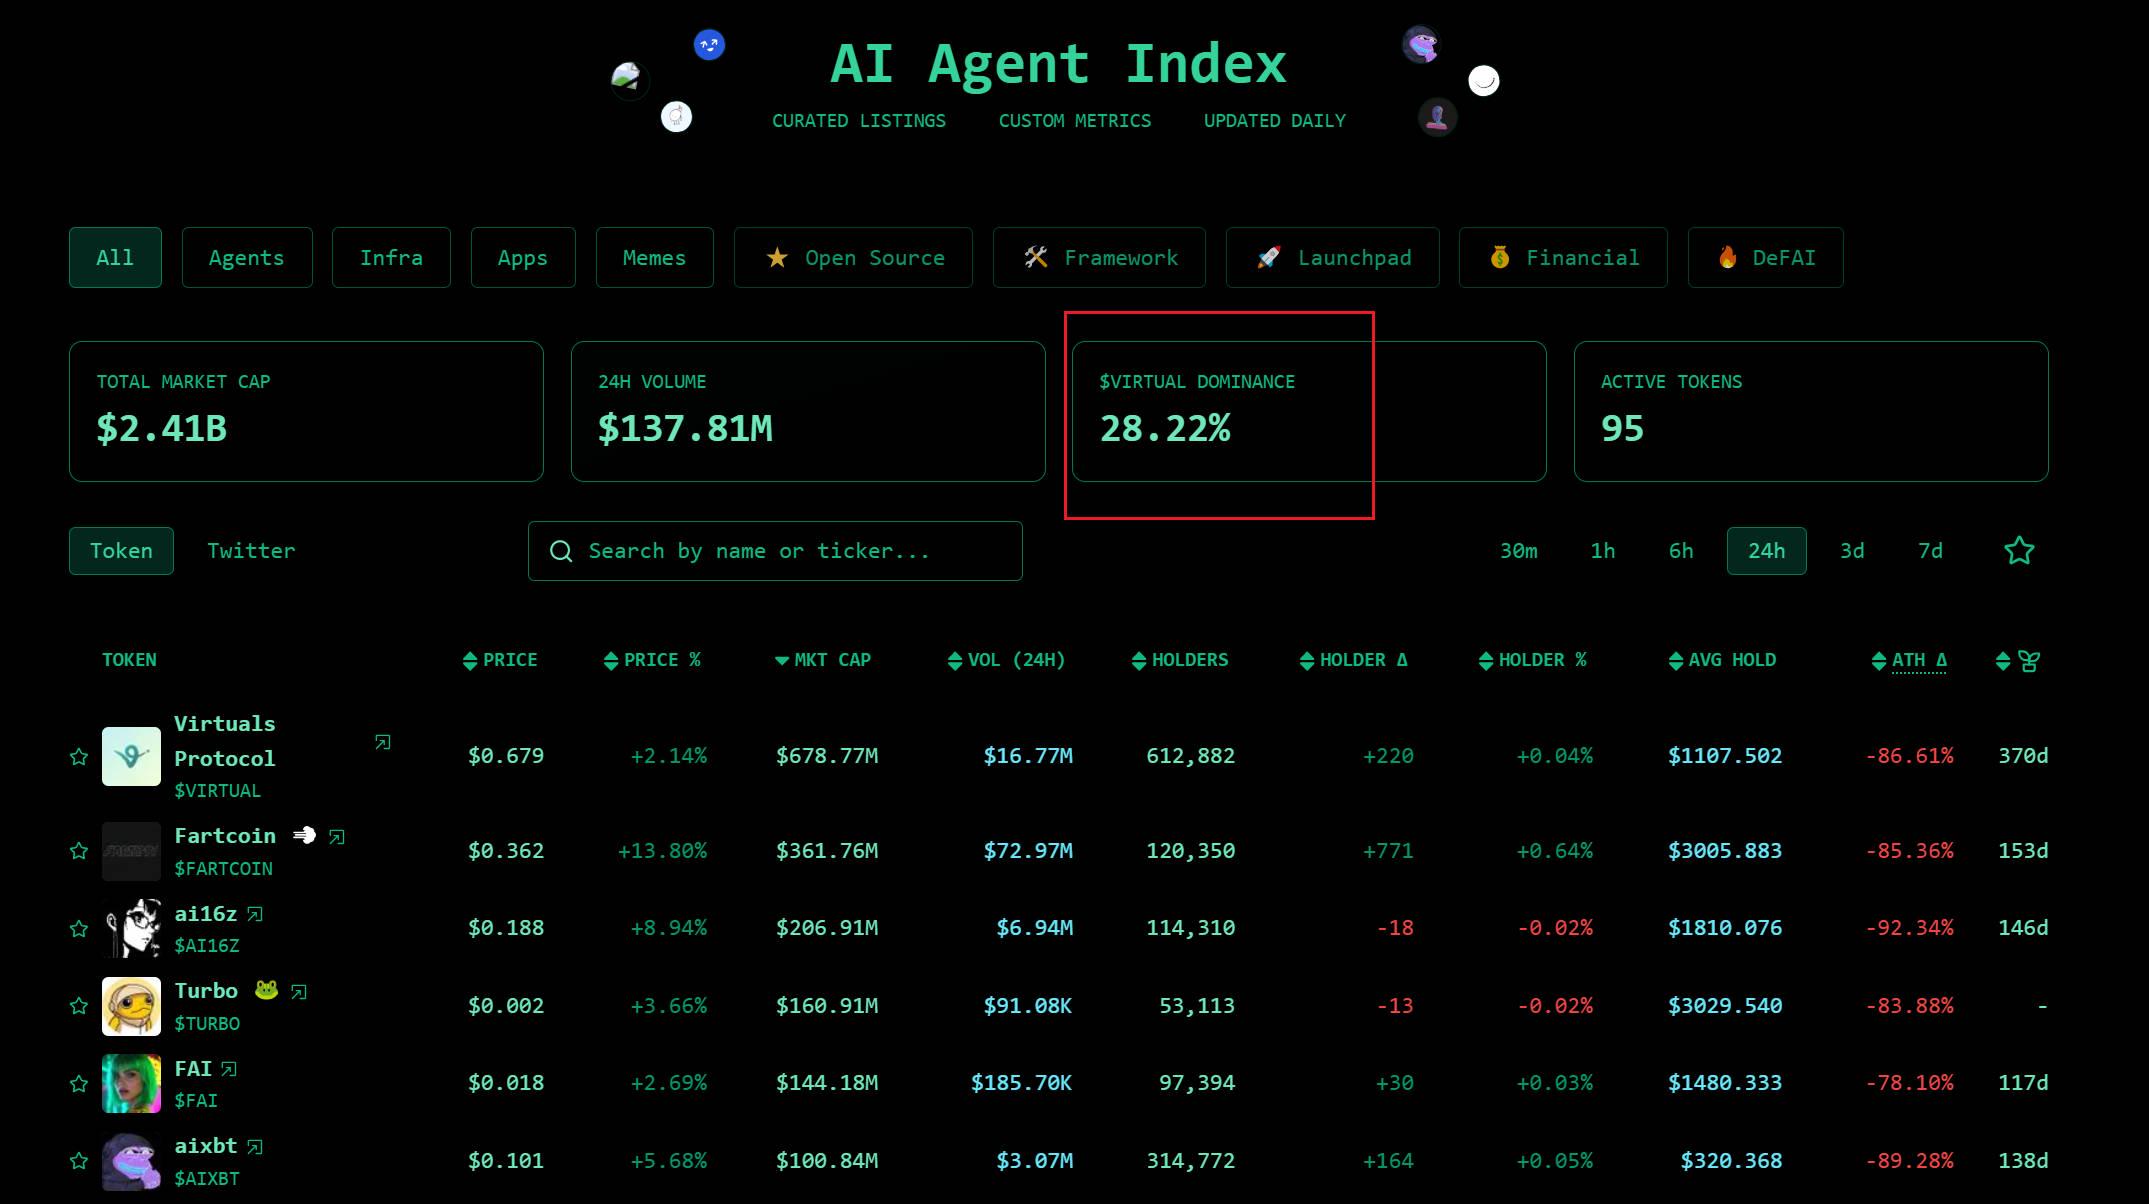Click the star favorite icon for Virtuals Protocol
The image size is (2149, 1204).
coord(80,757)
